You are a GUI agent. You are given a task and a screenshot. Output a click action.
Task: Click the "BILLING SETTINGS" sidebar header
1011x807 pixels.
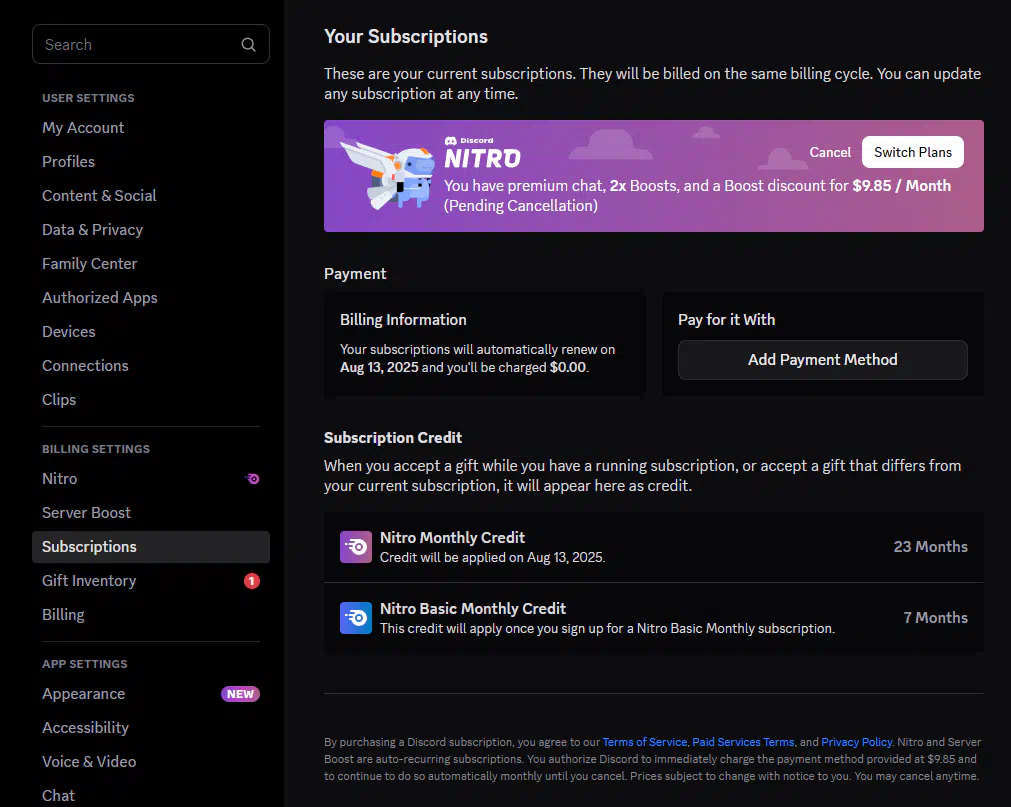coord(96,449)
